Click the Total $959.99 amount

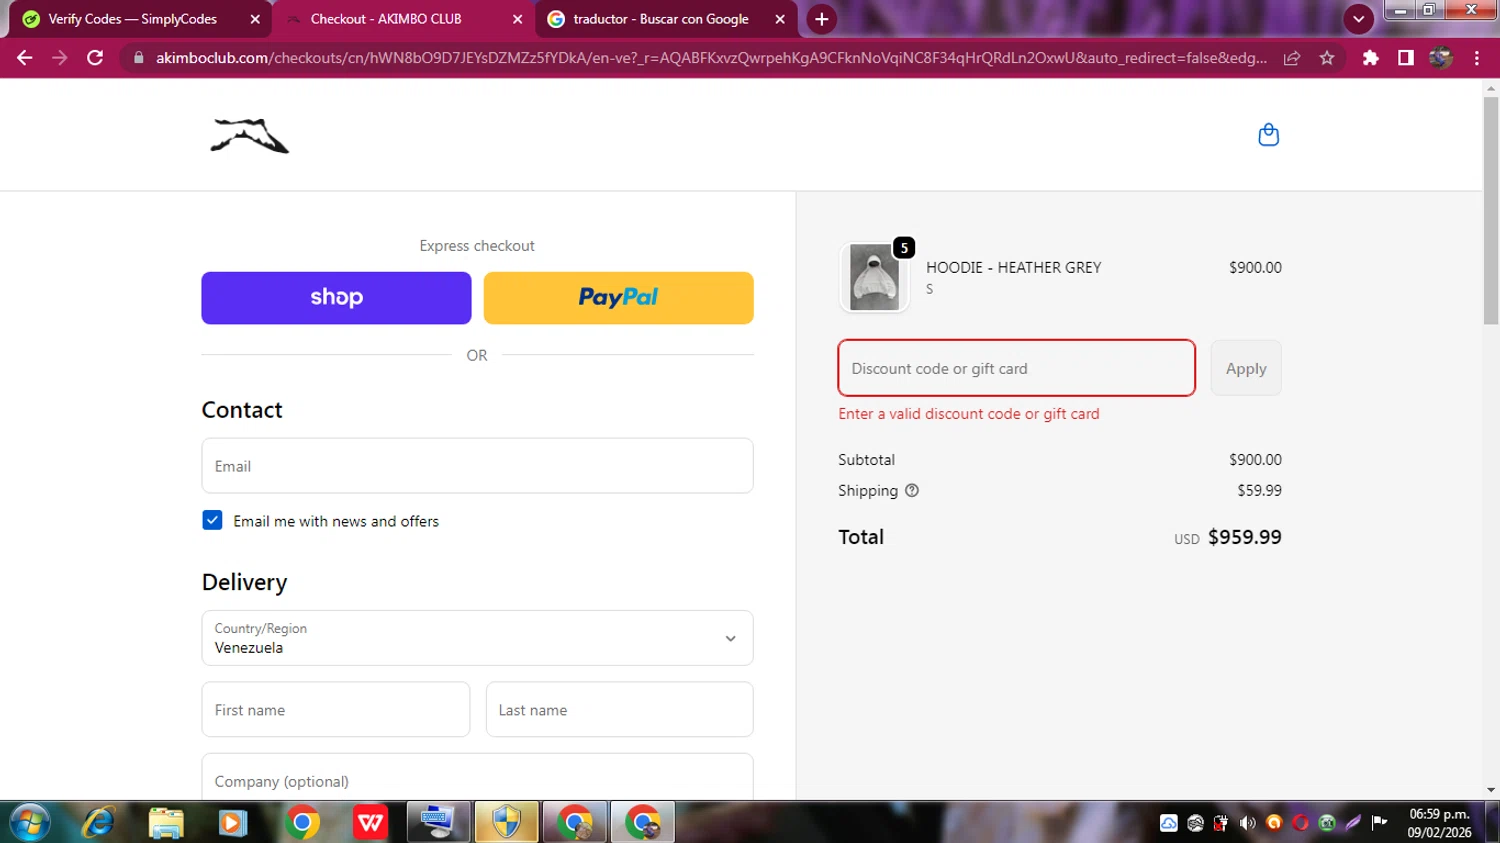click(1244, 537)
